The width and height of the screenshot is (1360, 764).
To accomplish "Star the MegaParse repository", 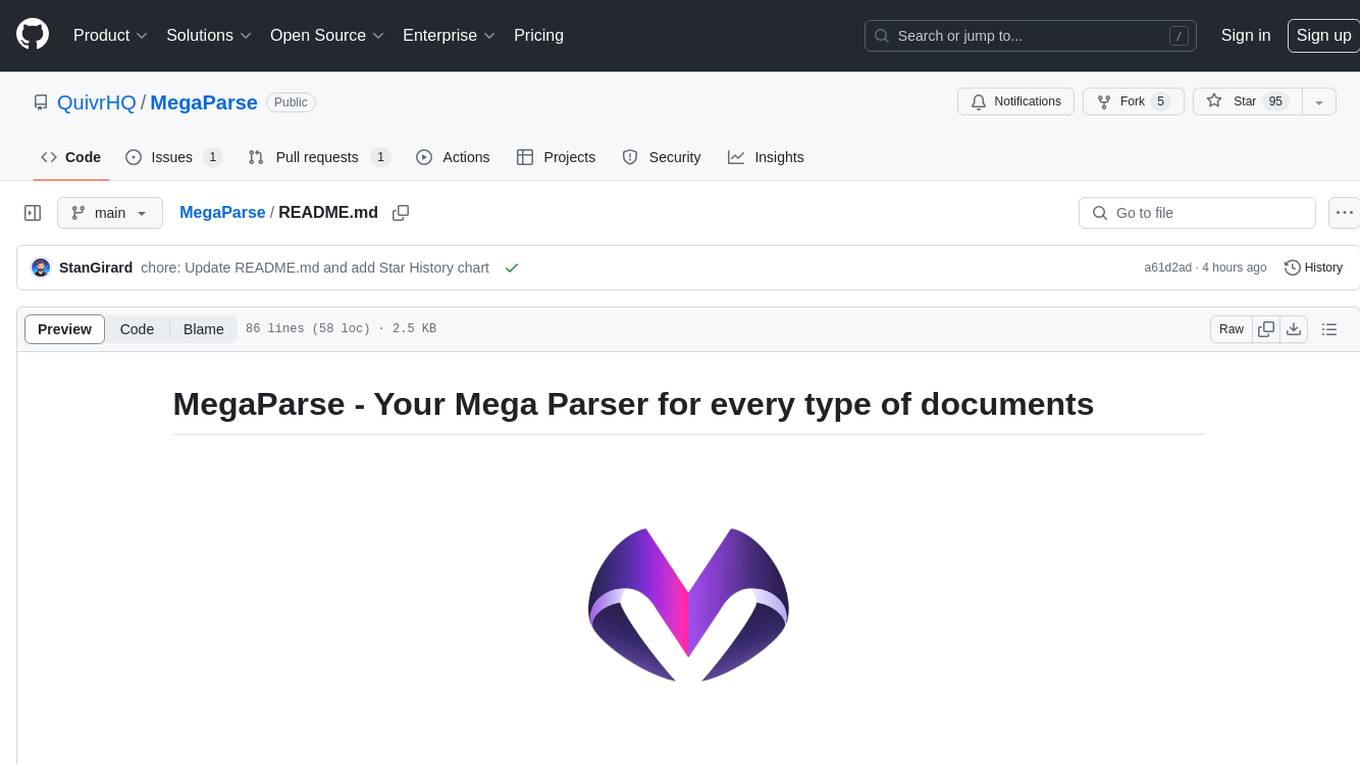I will [1247, 102].
